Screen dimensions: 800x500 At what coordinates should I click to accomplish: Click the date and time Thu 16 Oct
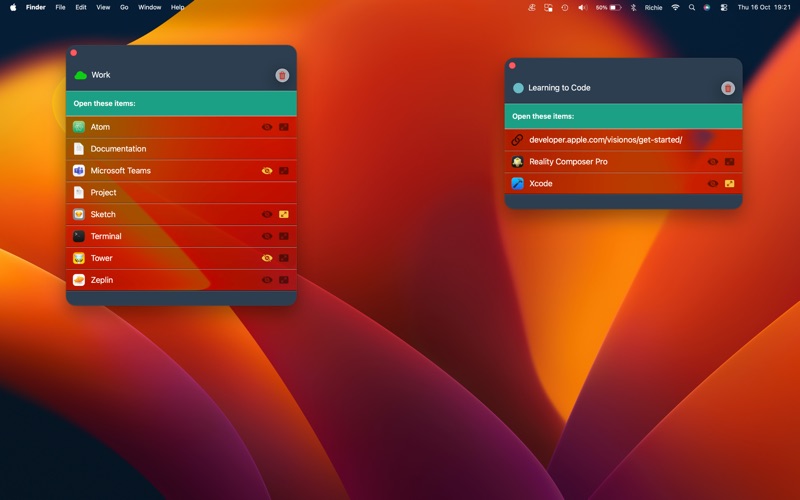point(764,8)
